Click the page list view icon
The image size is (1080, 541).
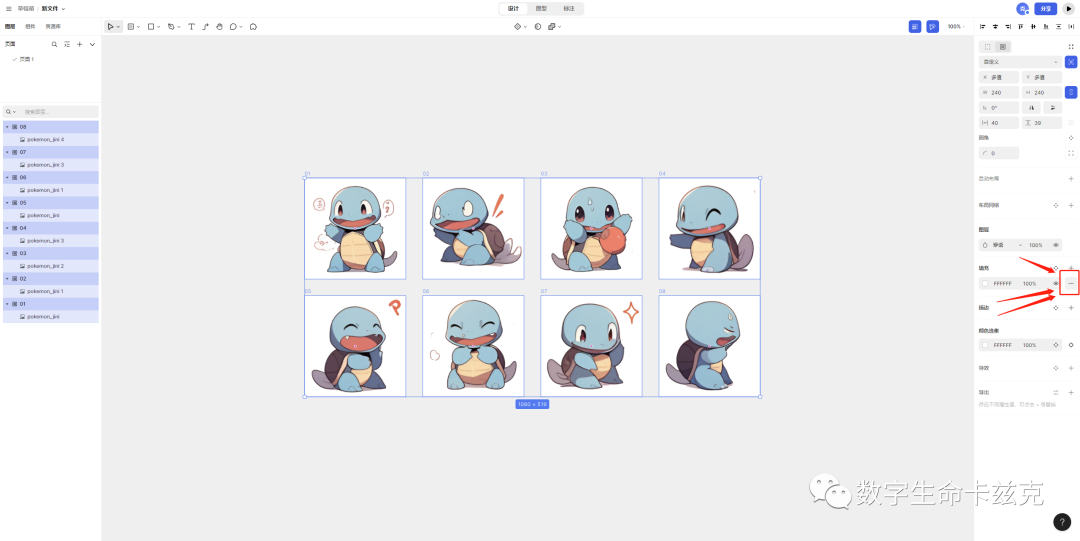[67, 44]
